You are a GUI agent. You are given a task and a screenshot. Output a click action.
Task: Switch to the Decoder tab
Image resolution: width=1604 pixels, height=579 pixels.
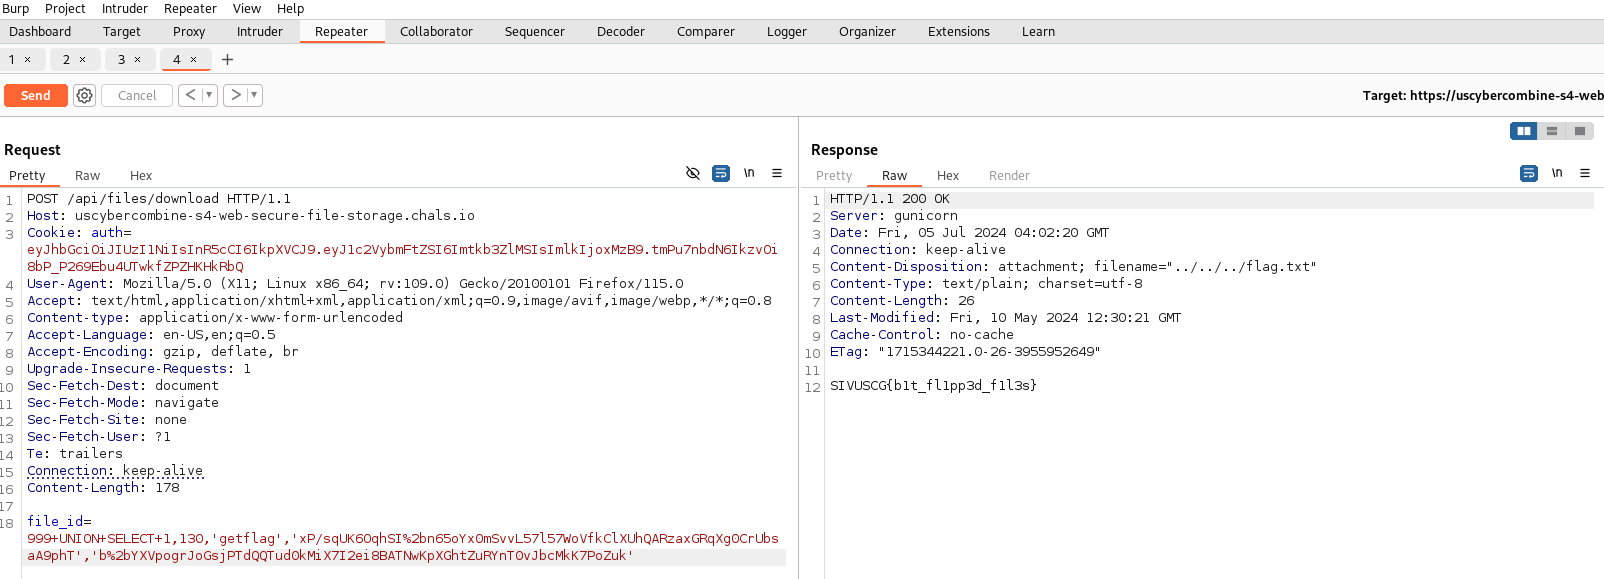pos(621,32)
